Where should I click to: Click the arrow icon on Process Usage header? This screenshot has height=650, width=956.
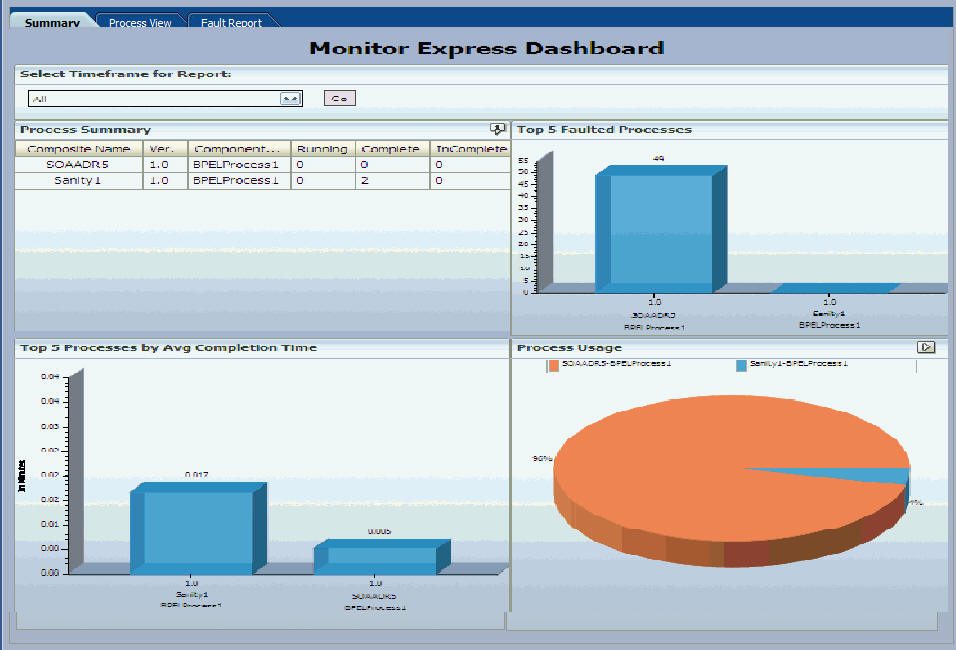point(927,347)
